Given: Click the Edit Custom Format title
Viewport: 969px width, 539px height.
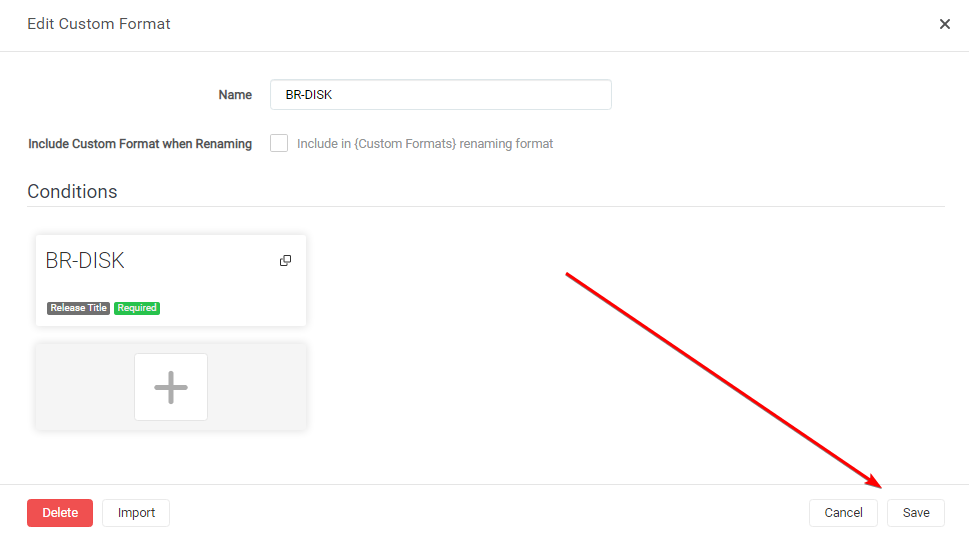Looking at the screenshot, I should pos(99,24).
